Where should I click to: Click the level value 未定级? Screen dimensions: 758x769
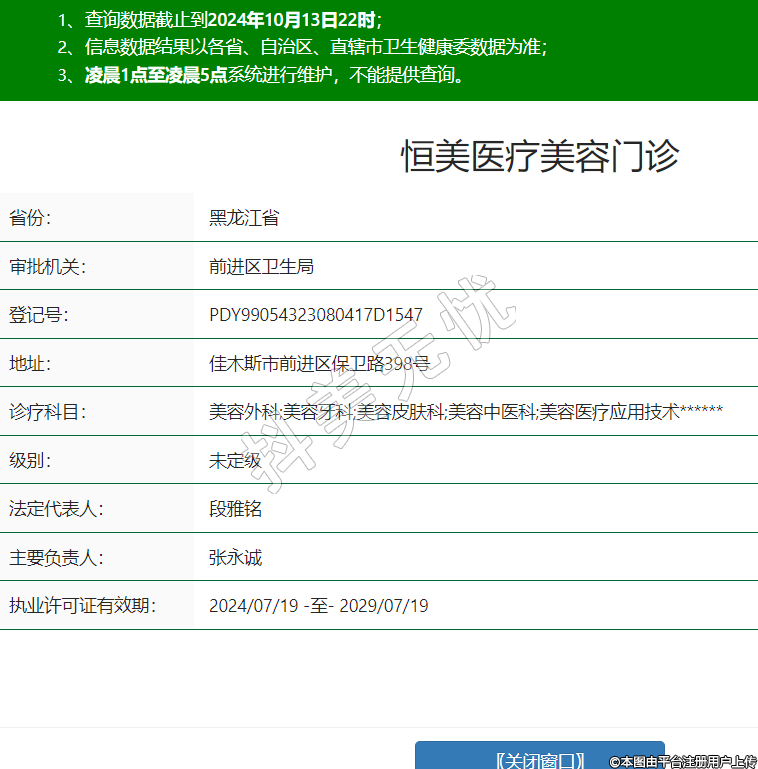click(235, 461)
